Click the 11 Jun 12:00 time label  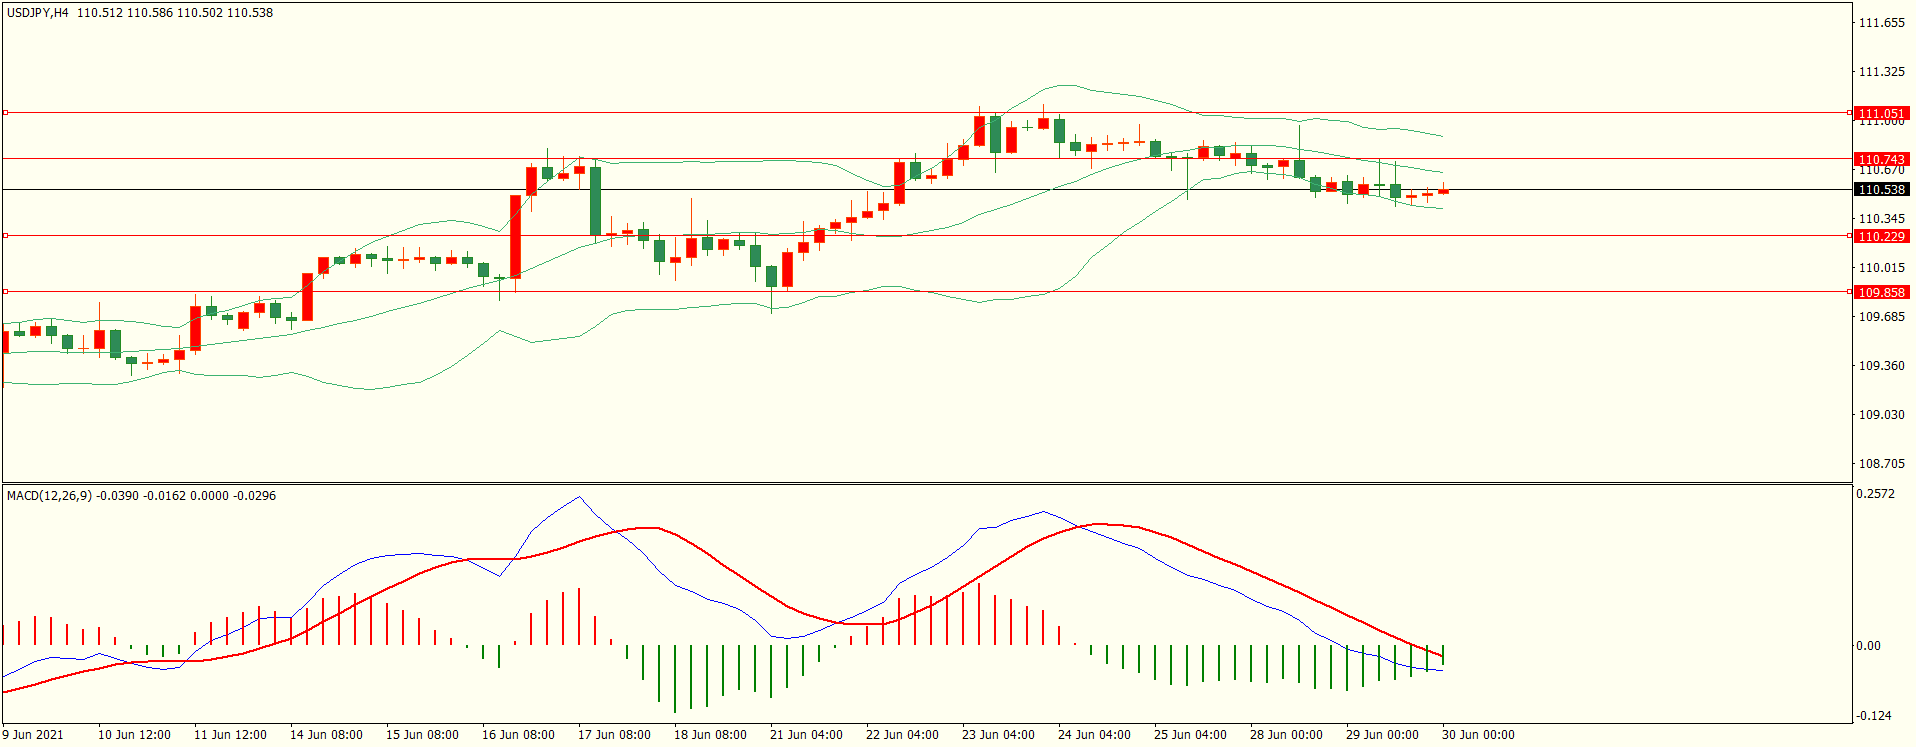tap(230, 735)
